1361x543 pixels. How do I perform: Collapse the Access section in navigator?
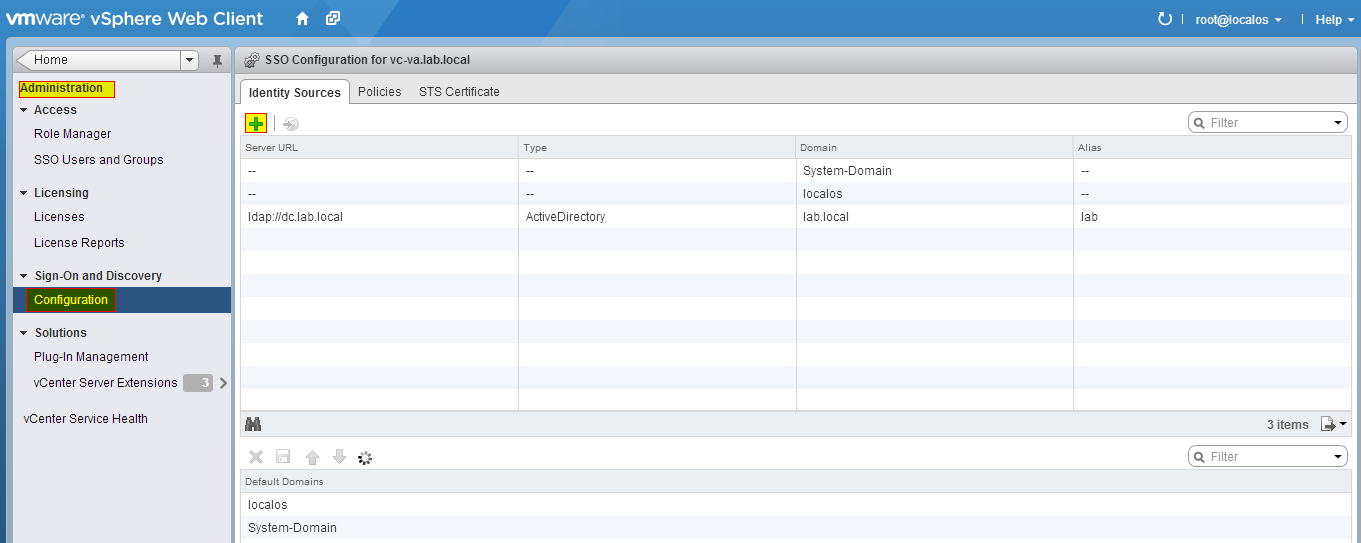click(x=24, y=110)
